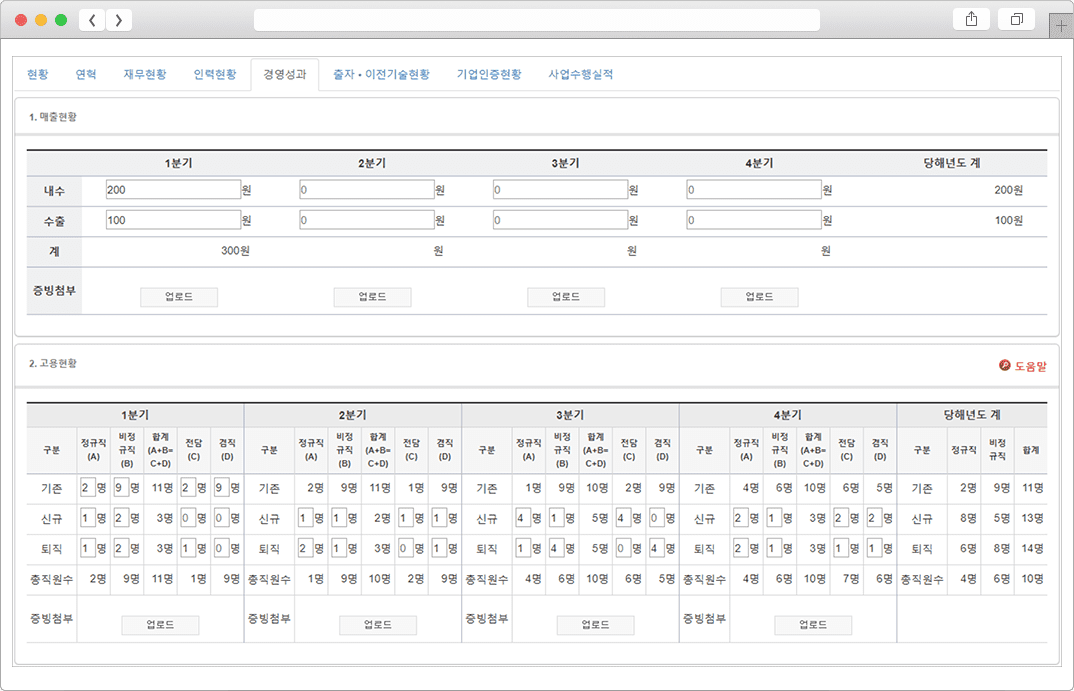Switch to the 연혁 tab
The width and height of the screenshot is (1074, 691).
tap(86, 75)
